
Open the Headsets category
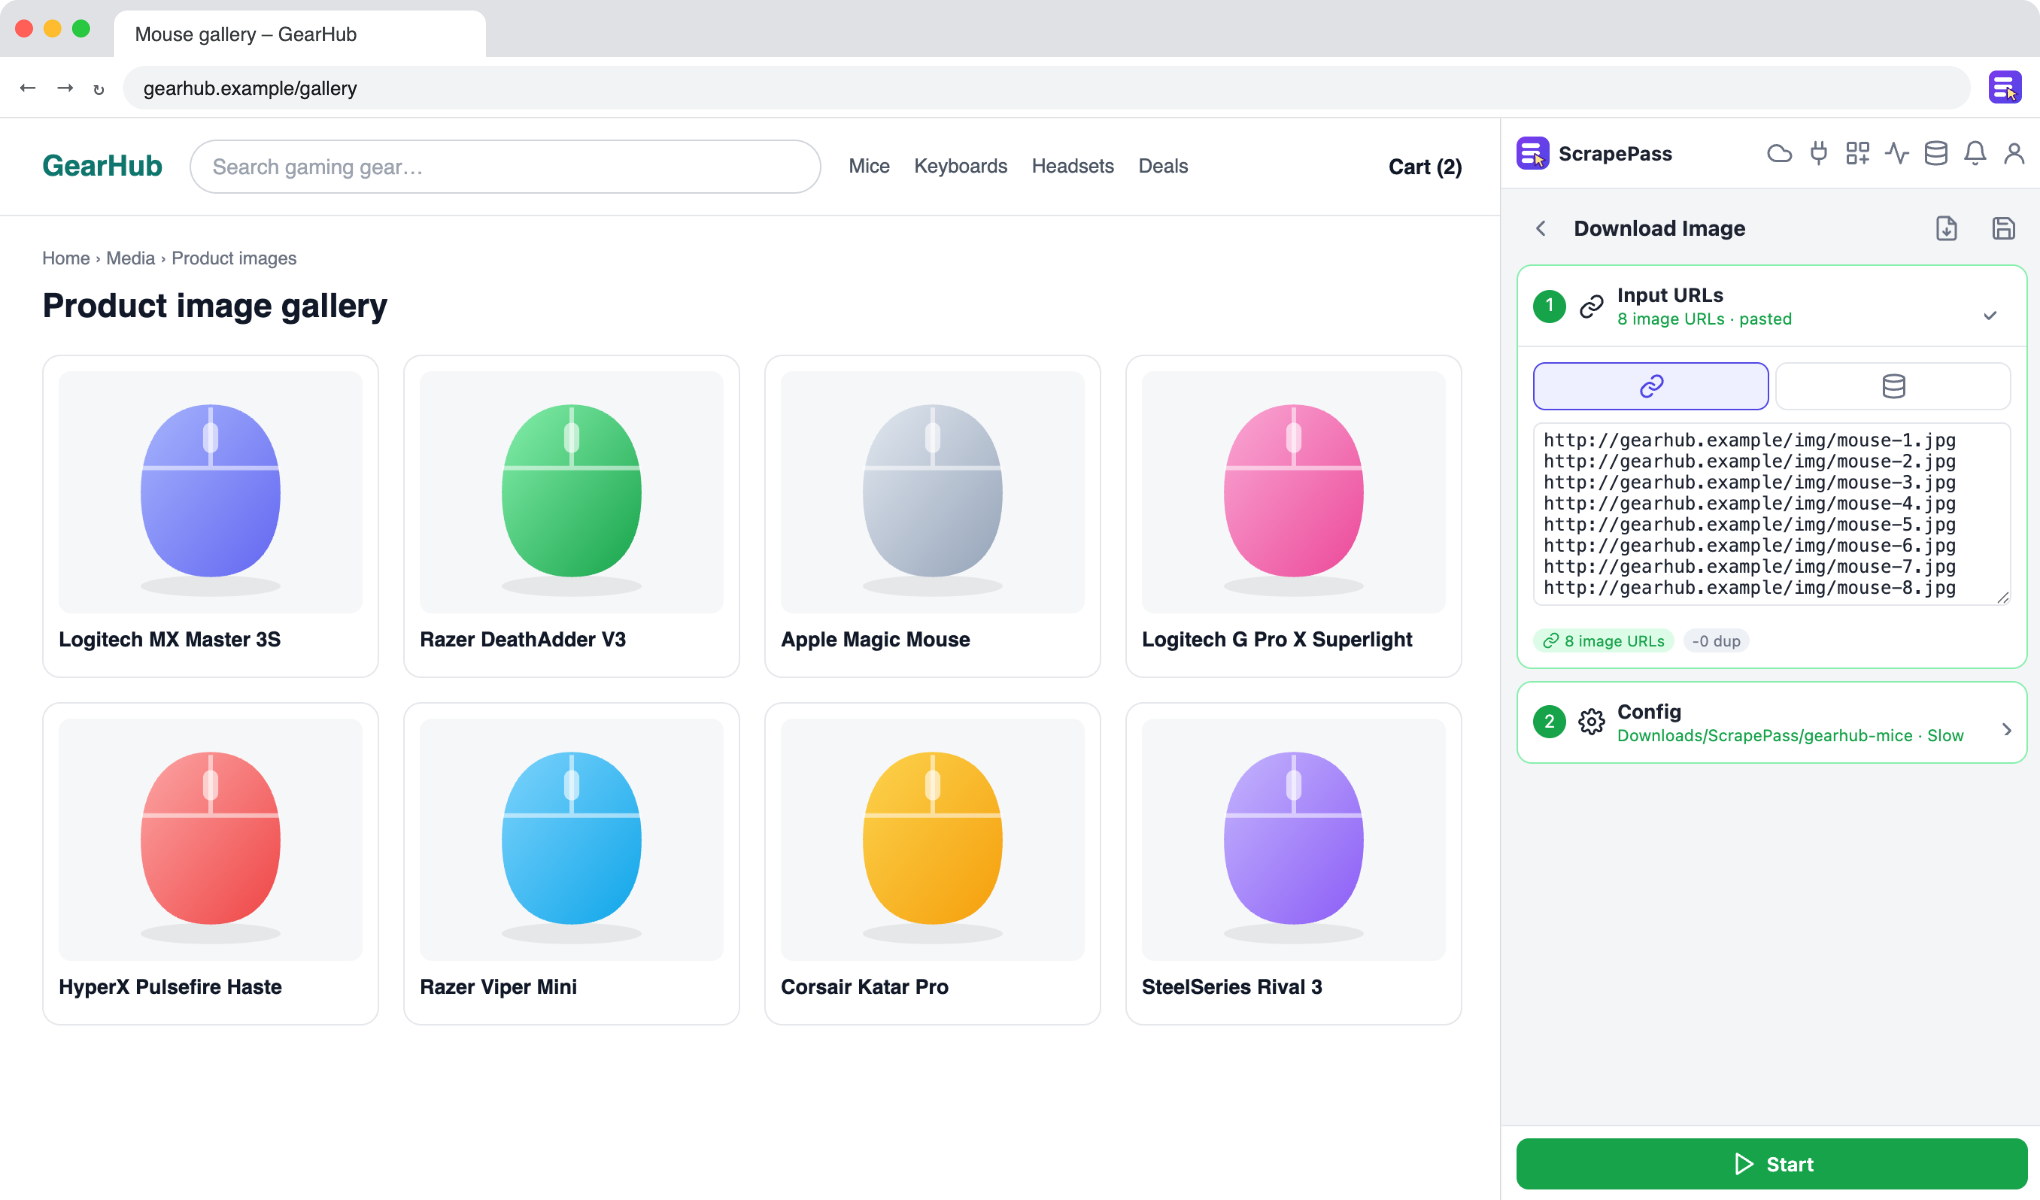[1072, 166]
